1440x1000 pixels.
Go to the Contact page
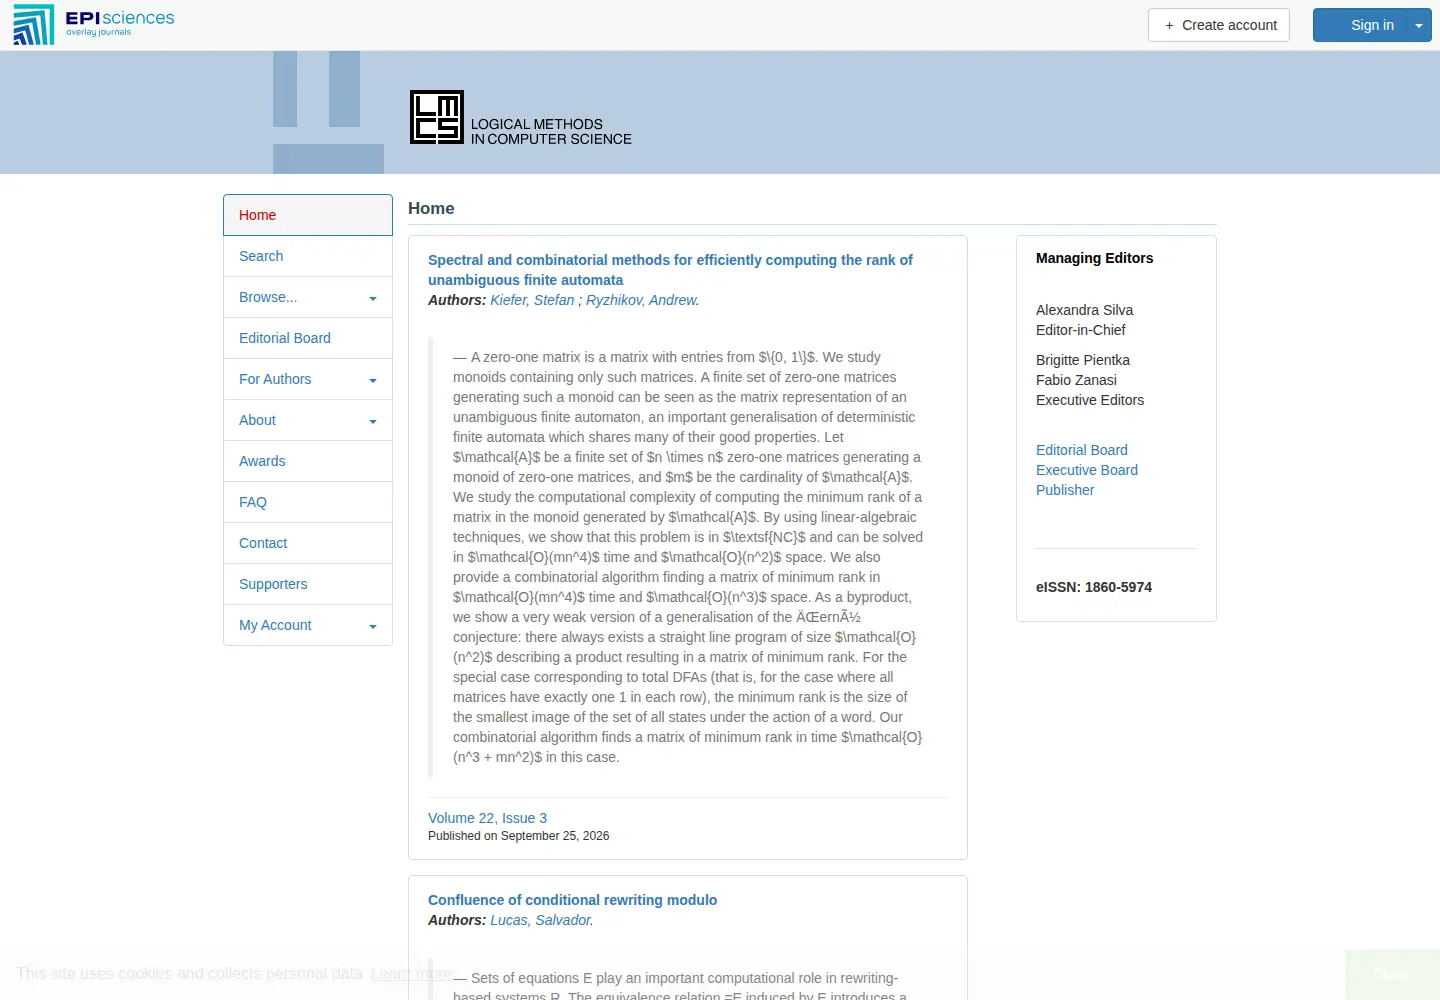tap(308, 543)
